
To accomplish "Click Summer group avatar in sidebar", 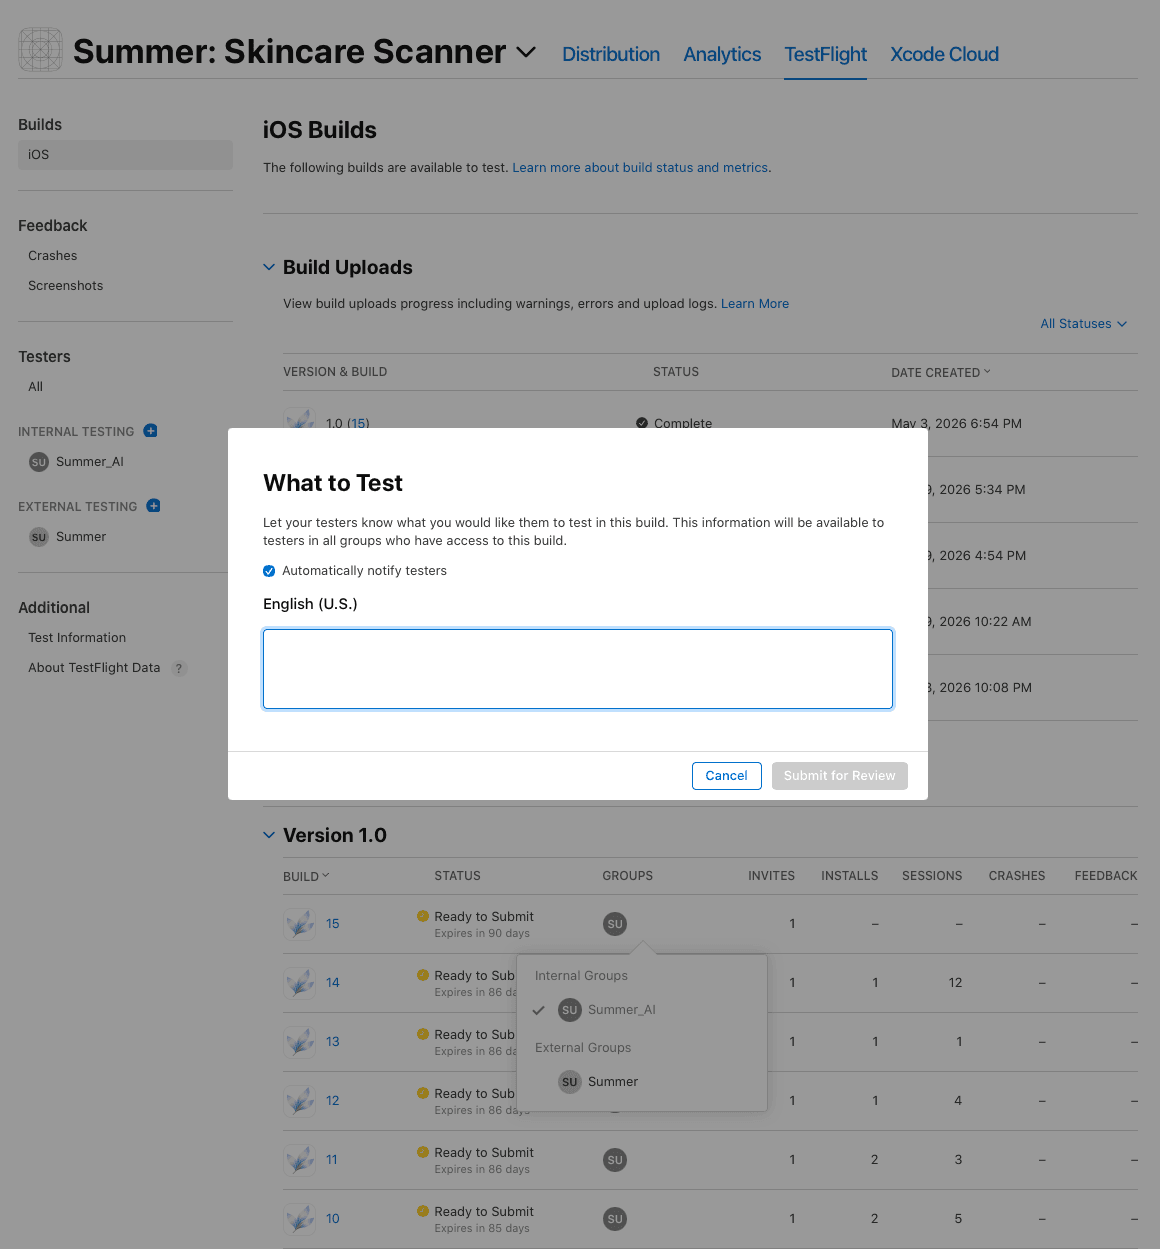I will [x=39, y=537].
